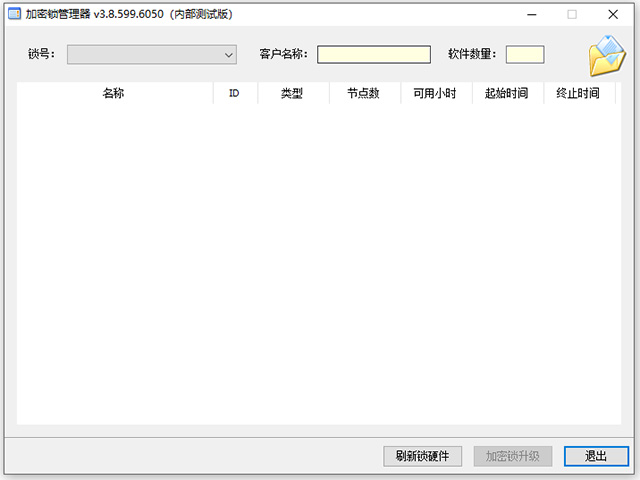The width and height of the screenshot is (640, 480).
Task: Click the 锁号 label text
Action: [x=41, y=54]
